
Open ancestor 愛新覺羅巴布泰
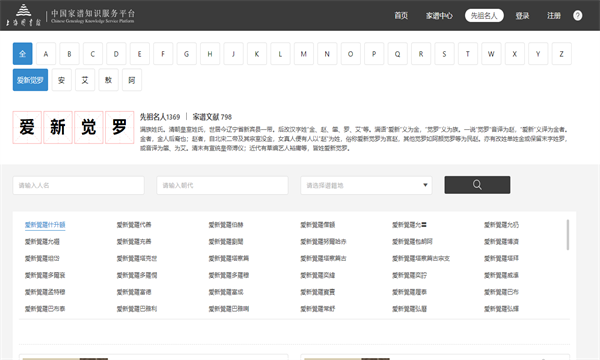[x=45, y=309]
